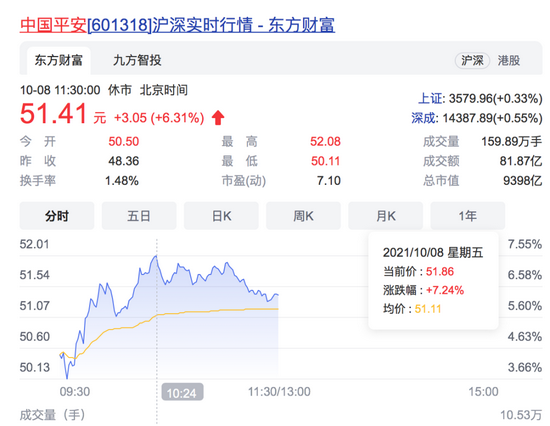
Task: Click the 成交量（手） label
Action: coord(53,415)
